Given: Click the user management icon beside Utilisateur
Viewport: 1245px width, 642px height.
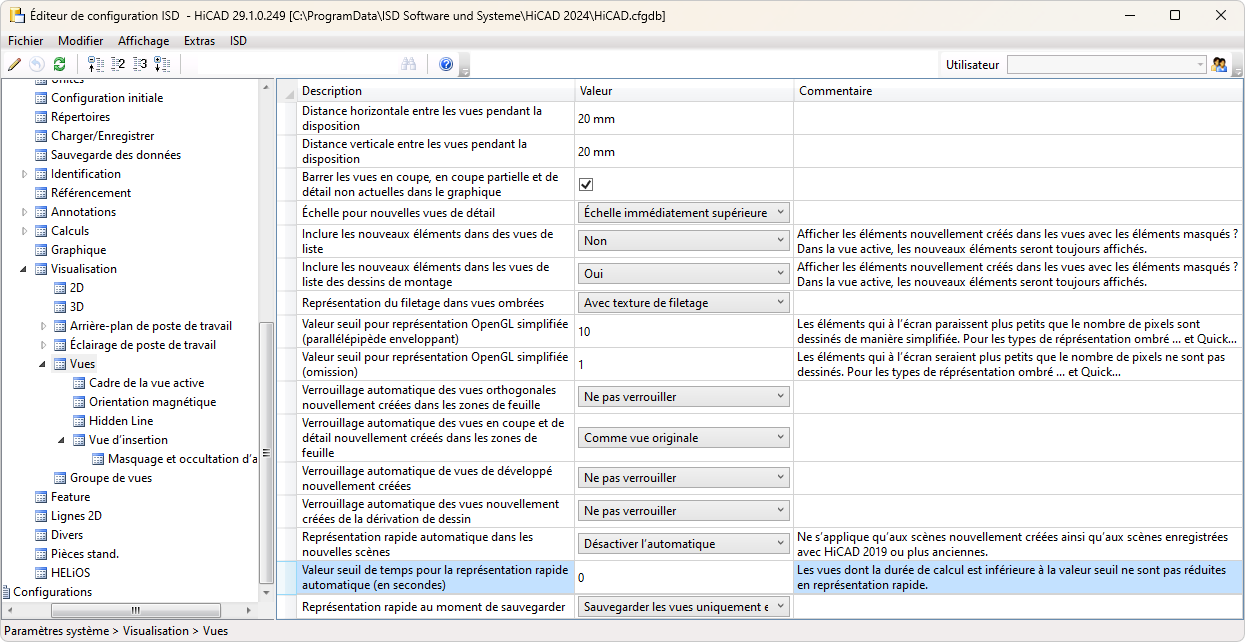Looking at the screenshot, I should coord(1219,64).
